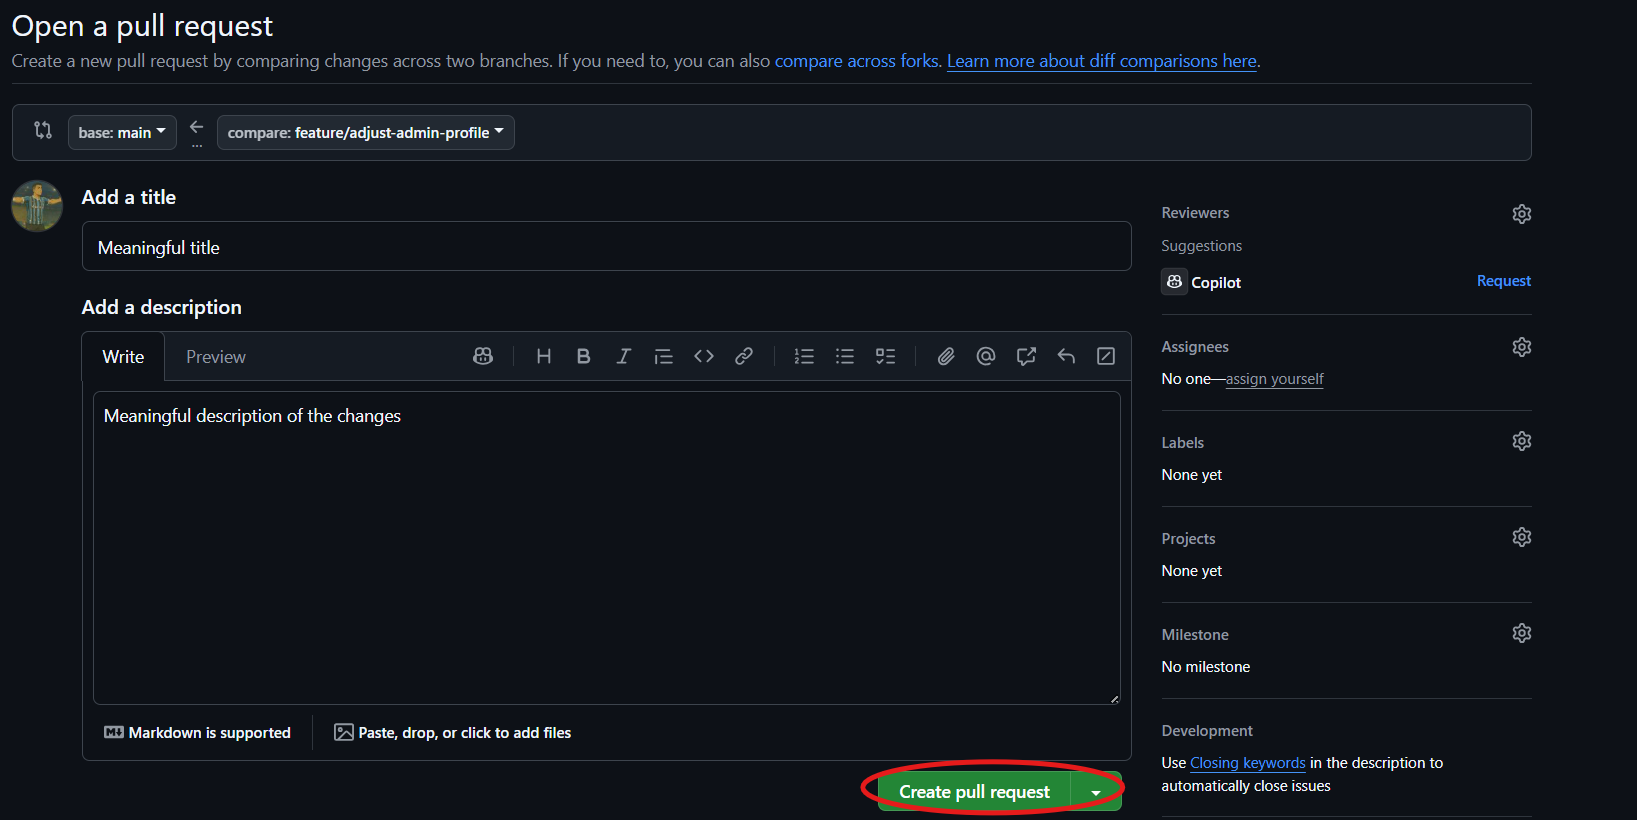Attach files with paperclip icon
This screenshot has height=820, width=1637.
click(946, 356)
